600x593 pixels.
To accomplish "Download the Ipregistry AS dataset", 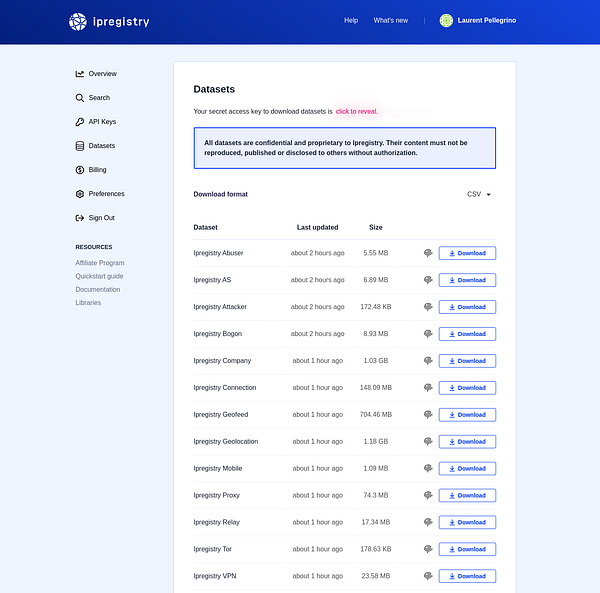I will [467, 280].
